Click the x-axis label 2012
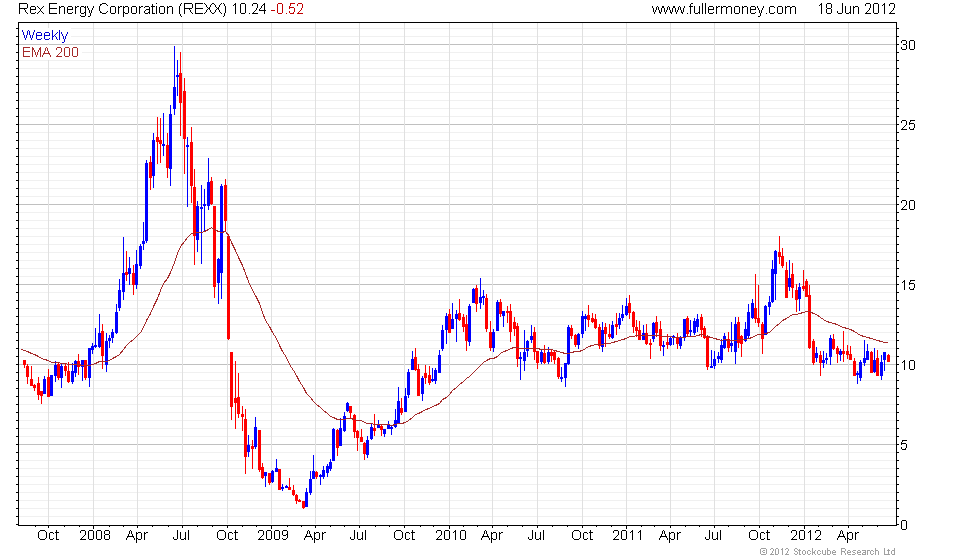This screenshot has height=560, width=980. point(806,536)
